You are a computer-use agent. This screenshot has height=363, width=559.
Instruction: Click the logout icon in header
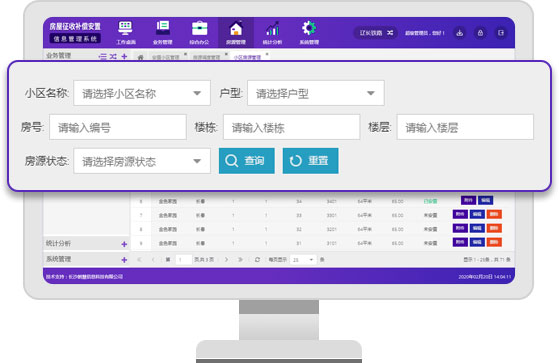tap(501, 33)
